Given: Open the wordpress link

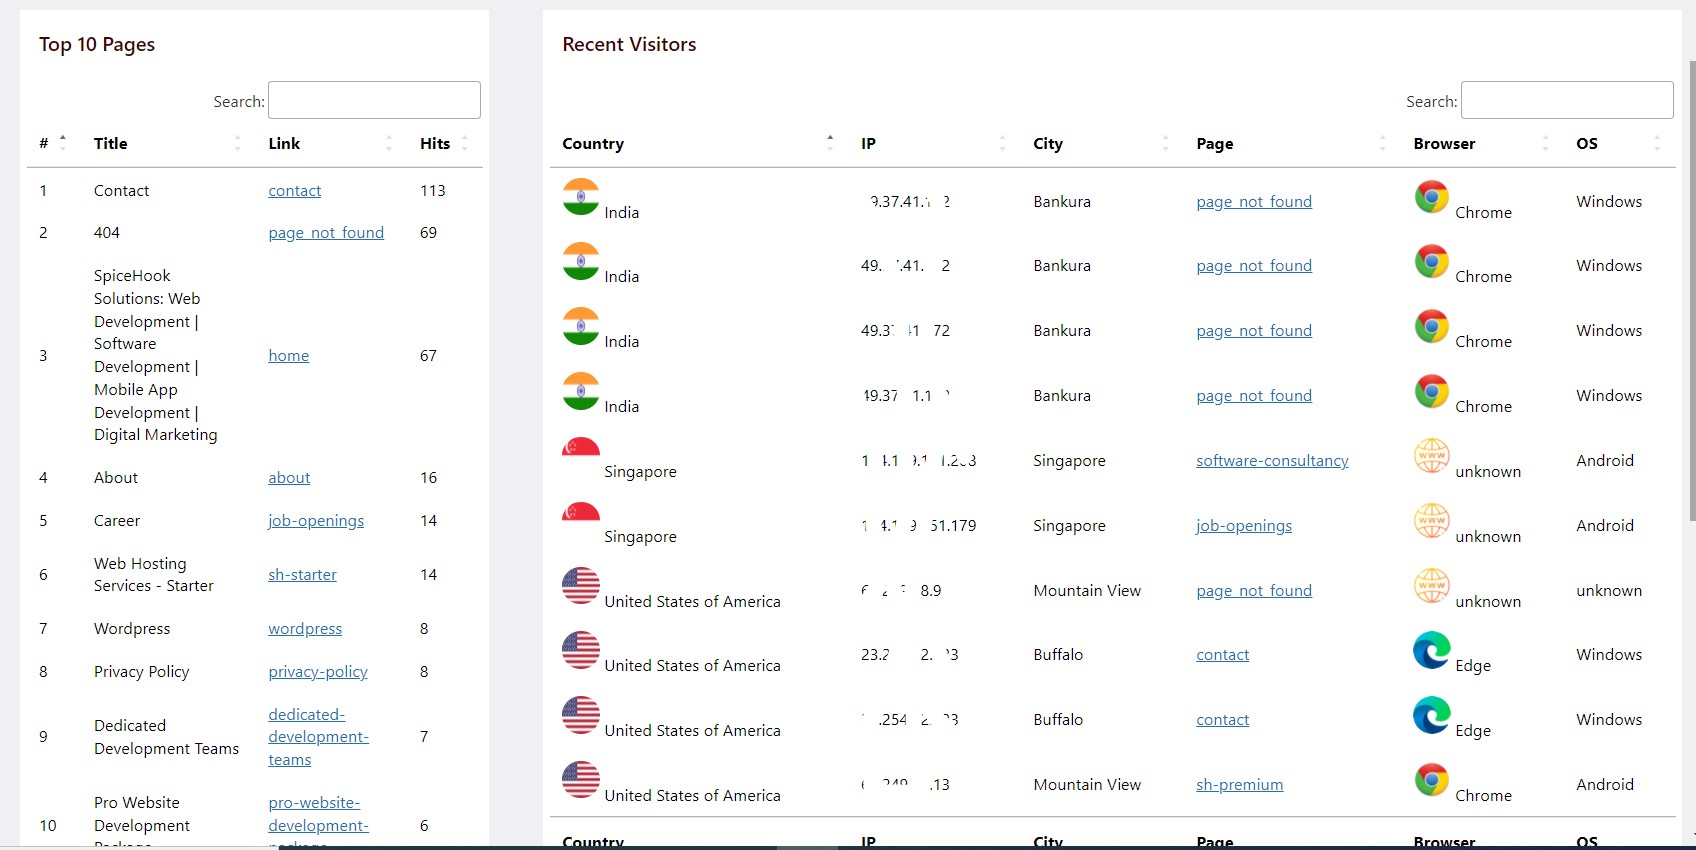Looking at the screenshot, I should click(305, 628).
